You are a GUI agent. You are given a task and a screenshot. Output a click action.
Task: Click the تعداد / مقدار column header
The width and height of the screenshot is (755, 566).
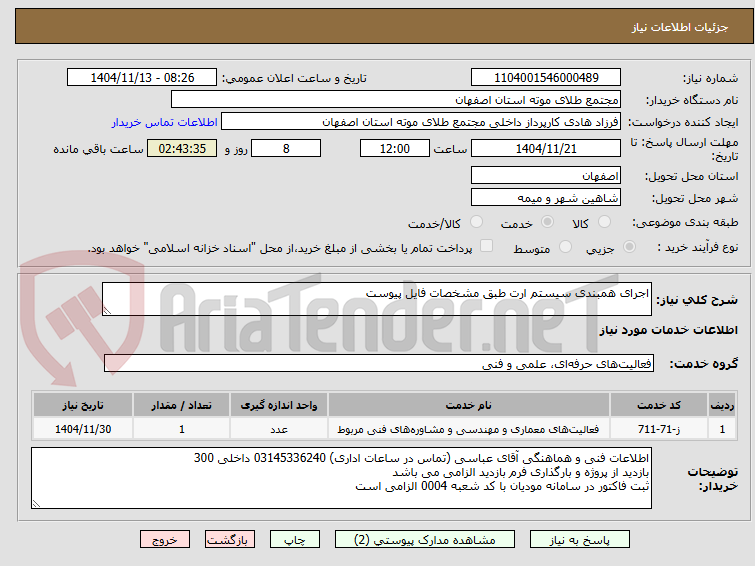tap(182, 405)
